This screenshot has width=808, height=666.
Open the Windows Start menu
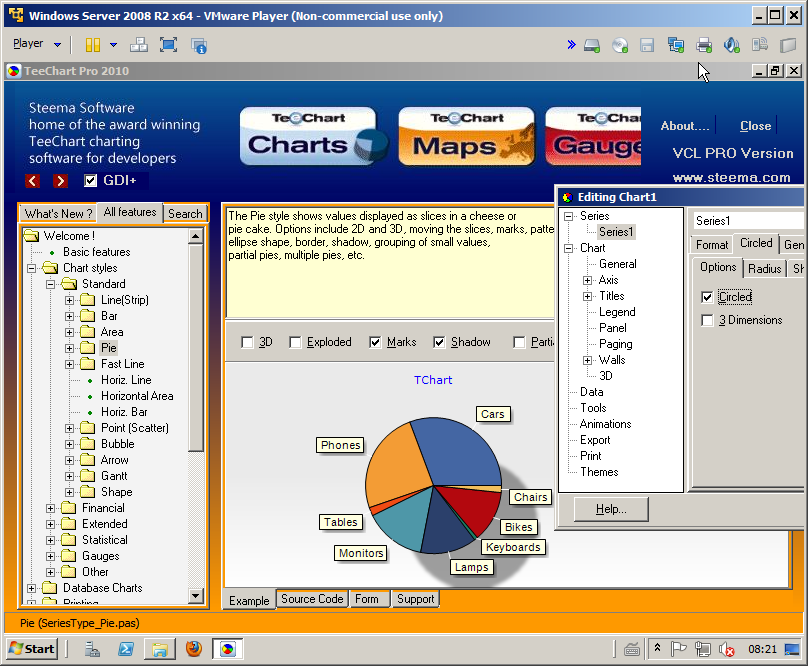coord(32,649)
